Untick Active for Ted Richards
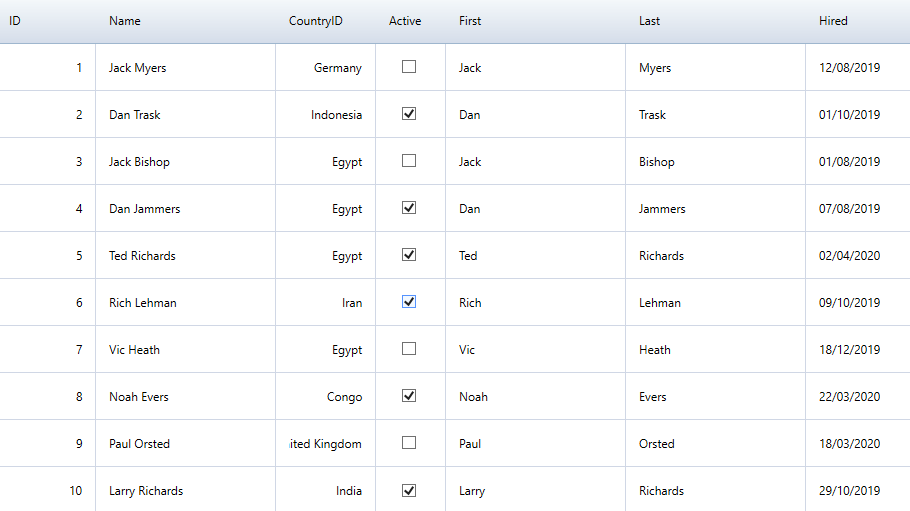Screen dimensions: 910x511 pyautogui.click(x=409, y=255)
